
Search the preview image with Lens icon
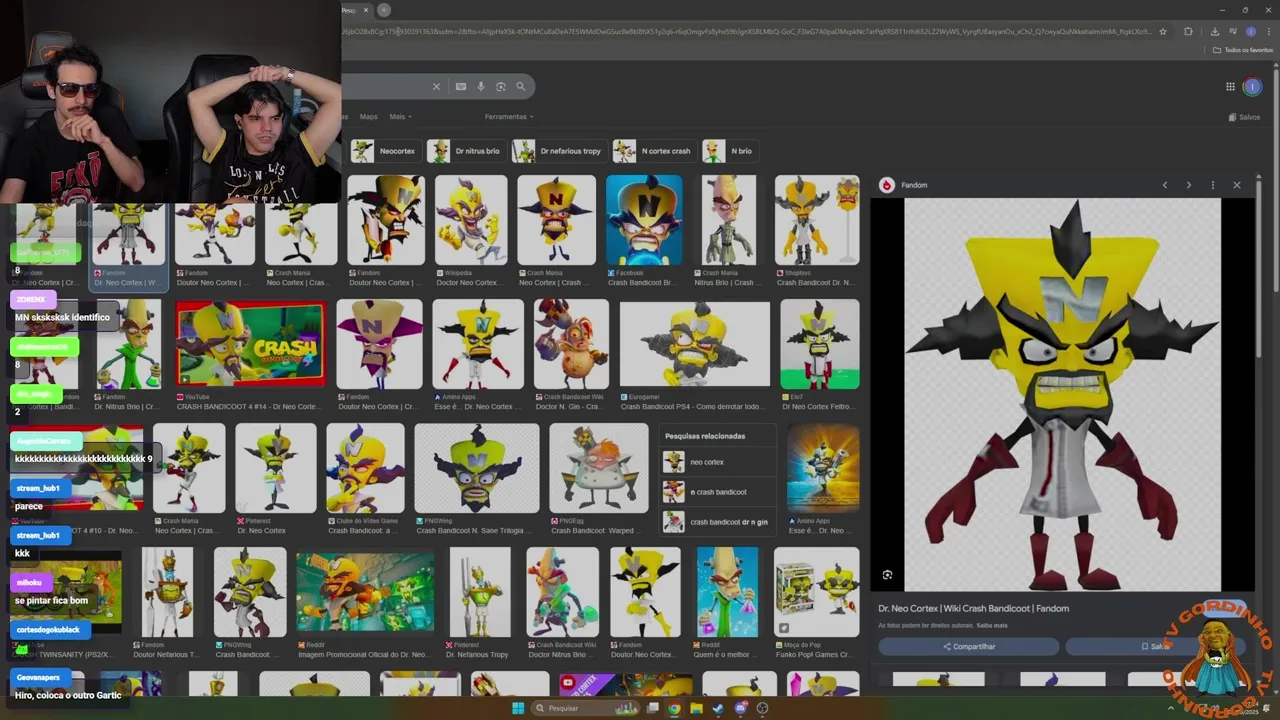[x=887, y=575]
